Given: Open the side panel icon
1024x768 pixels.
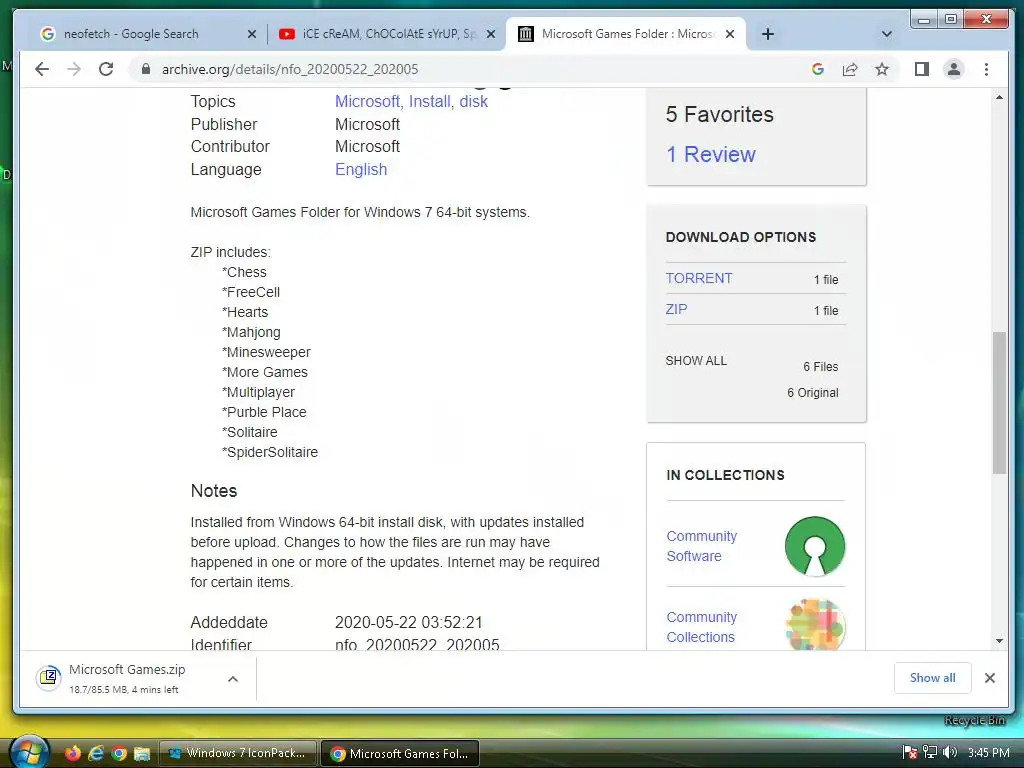Looking at the screenshot, I should [921, 69].
